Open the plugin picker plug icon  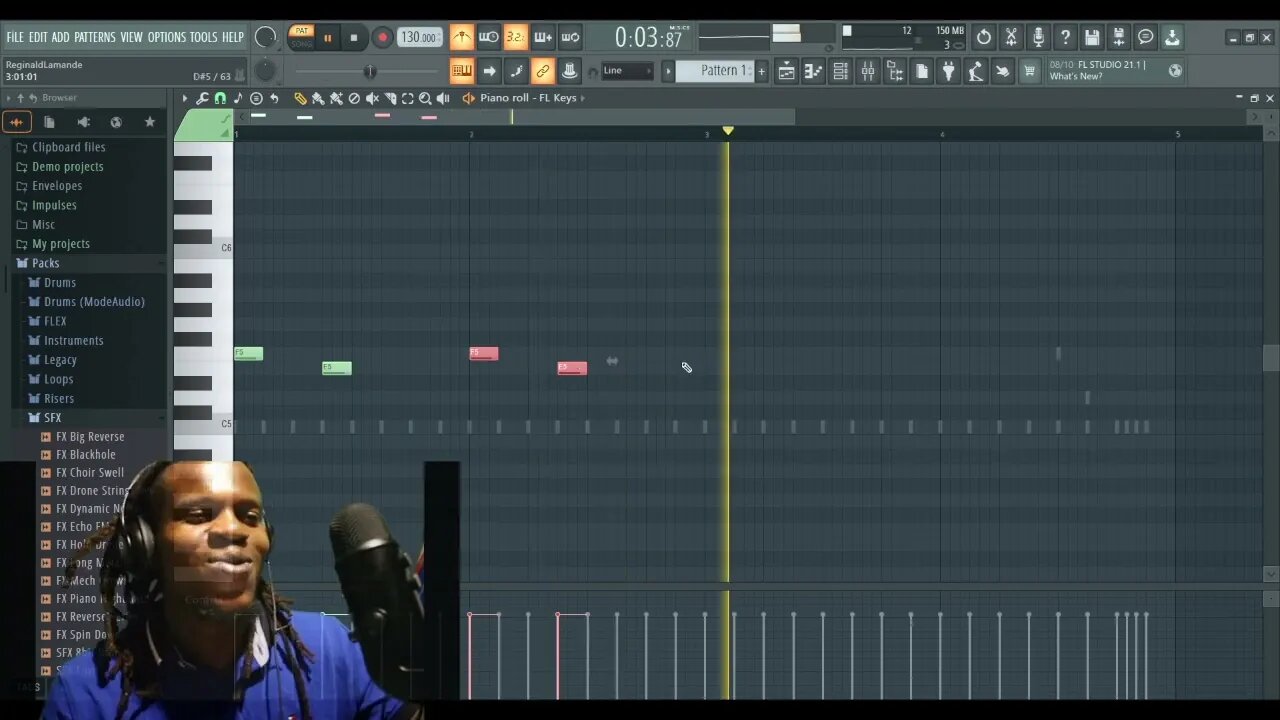coord(948,71)
